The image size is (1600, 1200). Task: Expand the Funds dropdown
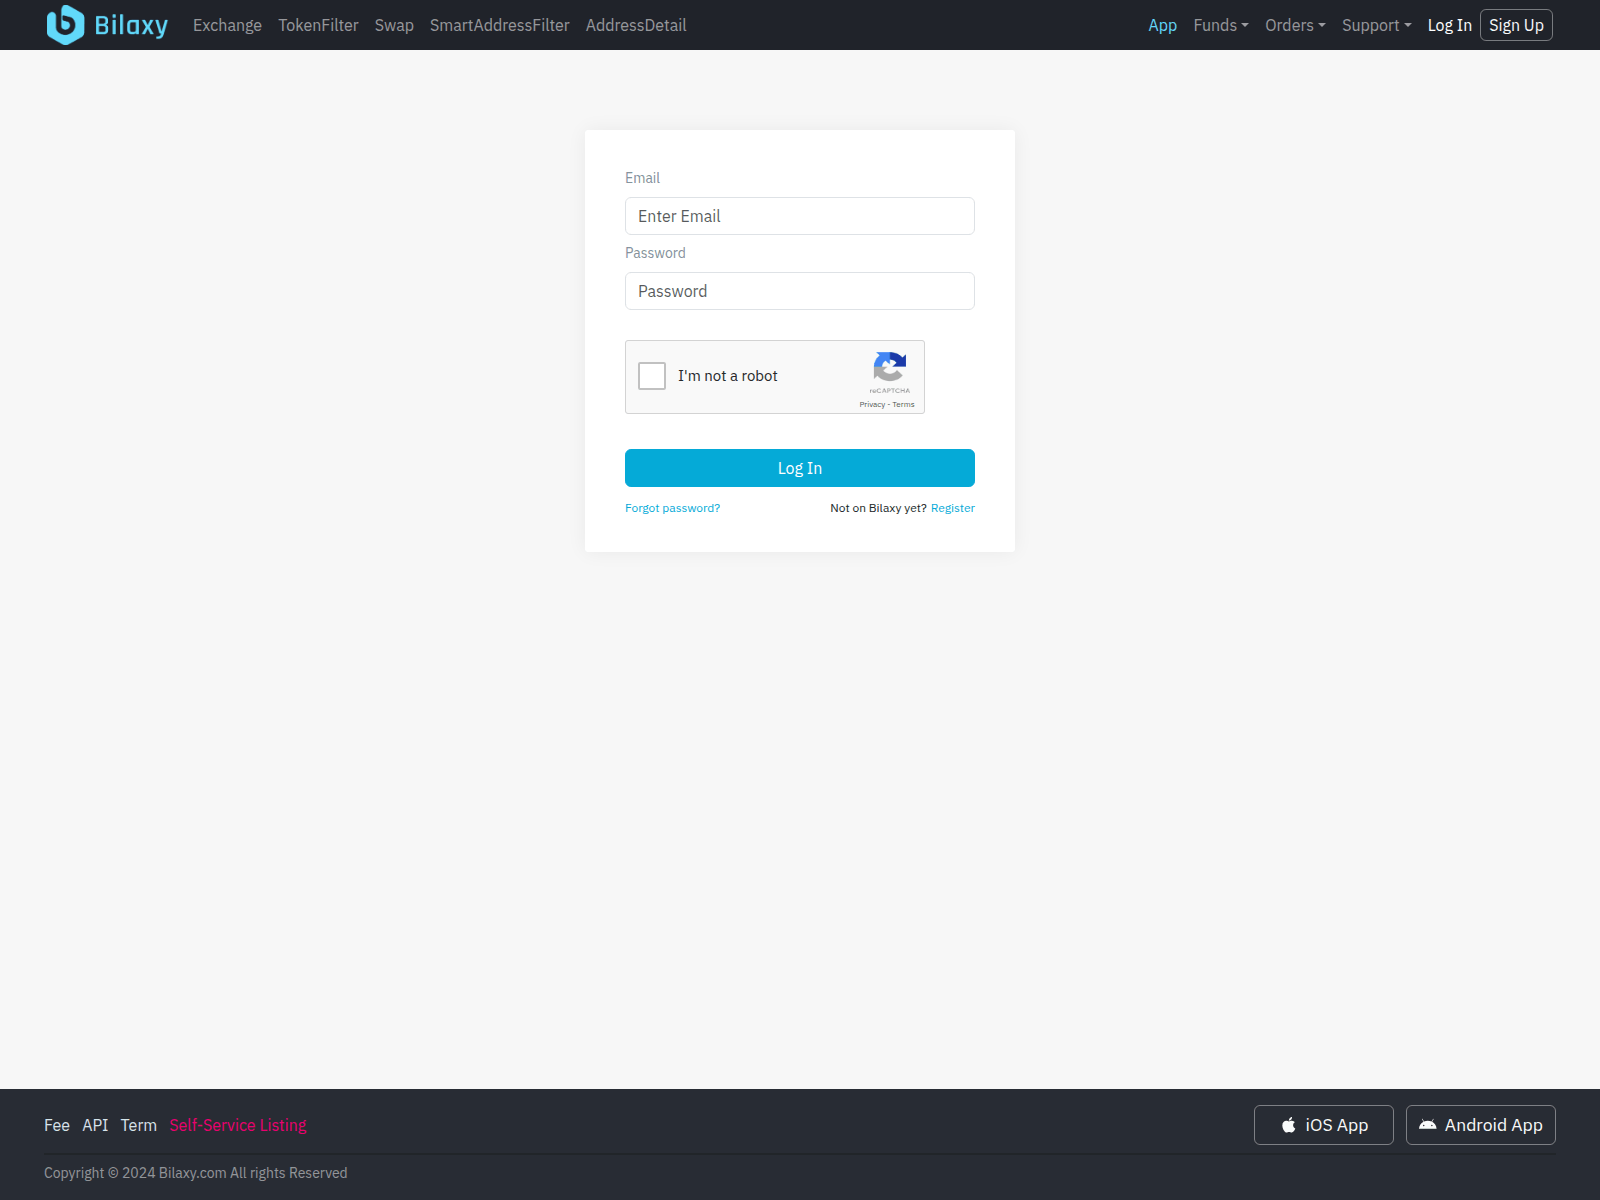point(1220,25)
